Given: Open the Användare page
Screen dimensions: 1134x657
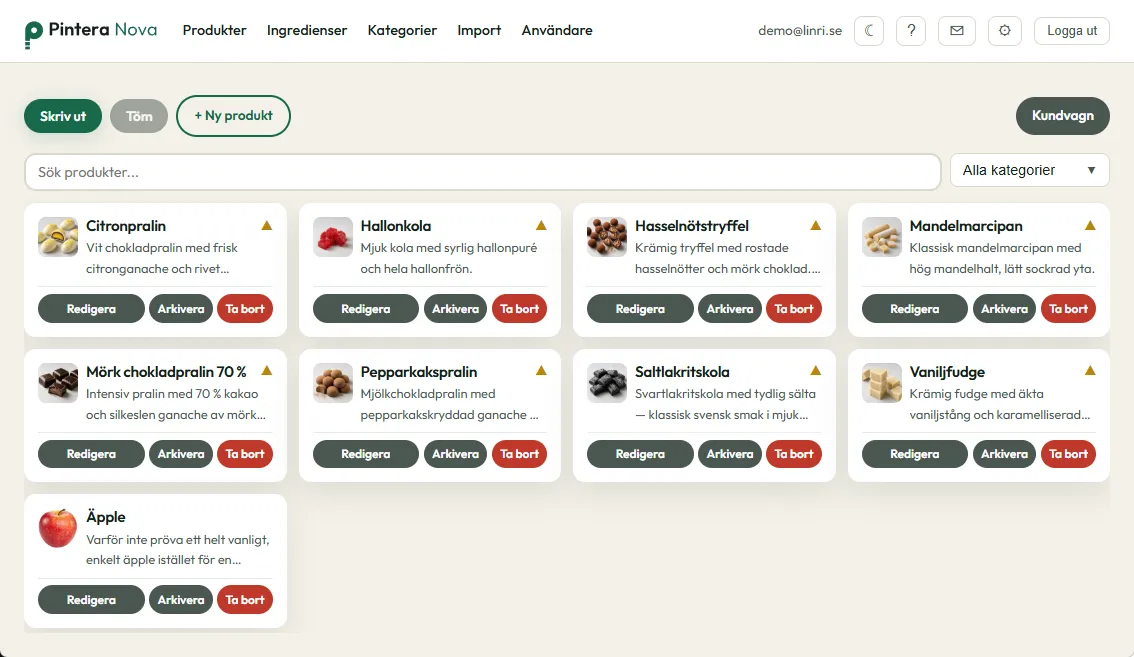Looking at the screenshot, I should pos(557,30).
